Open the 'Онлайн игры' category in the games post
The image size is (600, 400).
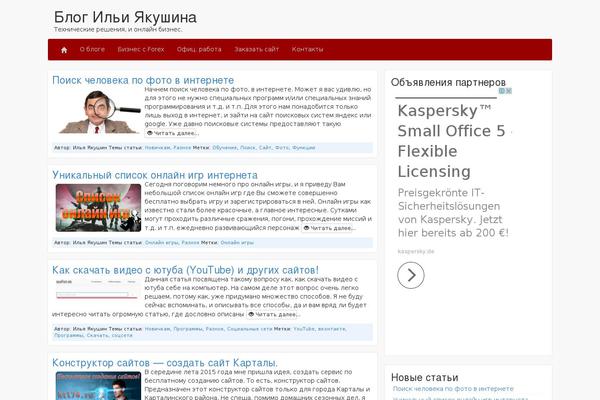coord(161,243)
